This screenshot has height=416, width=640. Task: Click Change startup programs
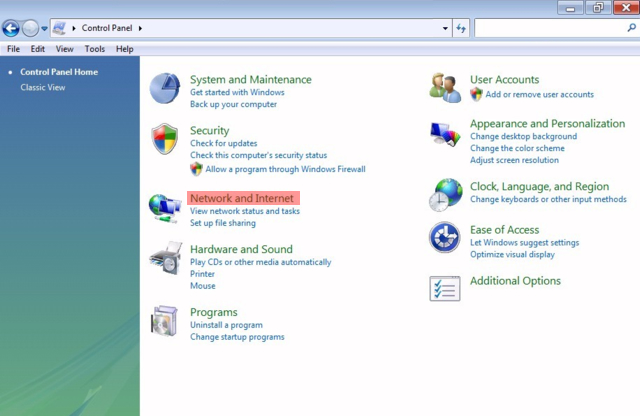237,337
